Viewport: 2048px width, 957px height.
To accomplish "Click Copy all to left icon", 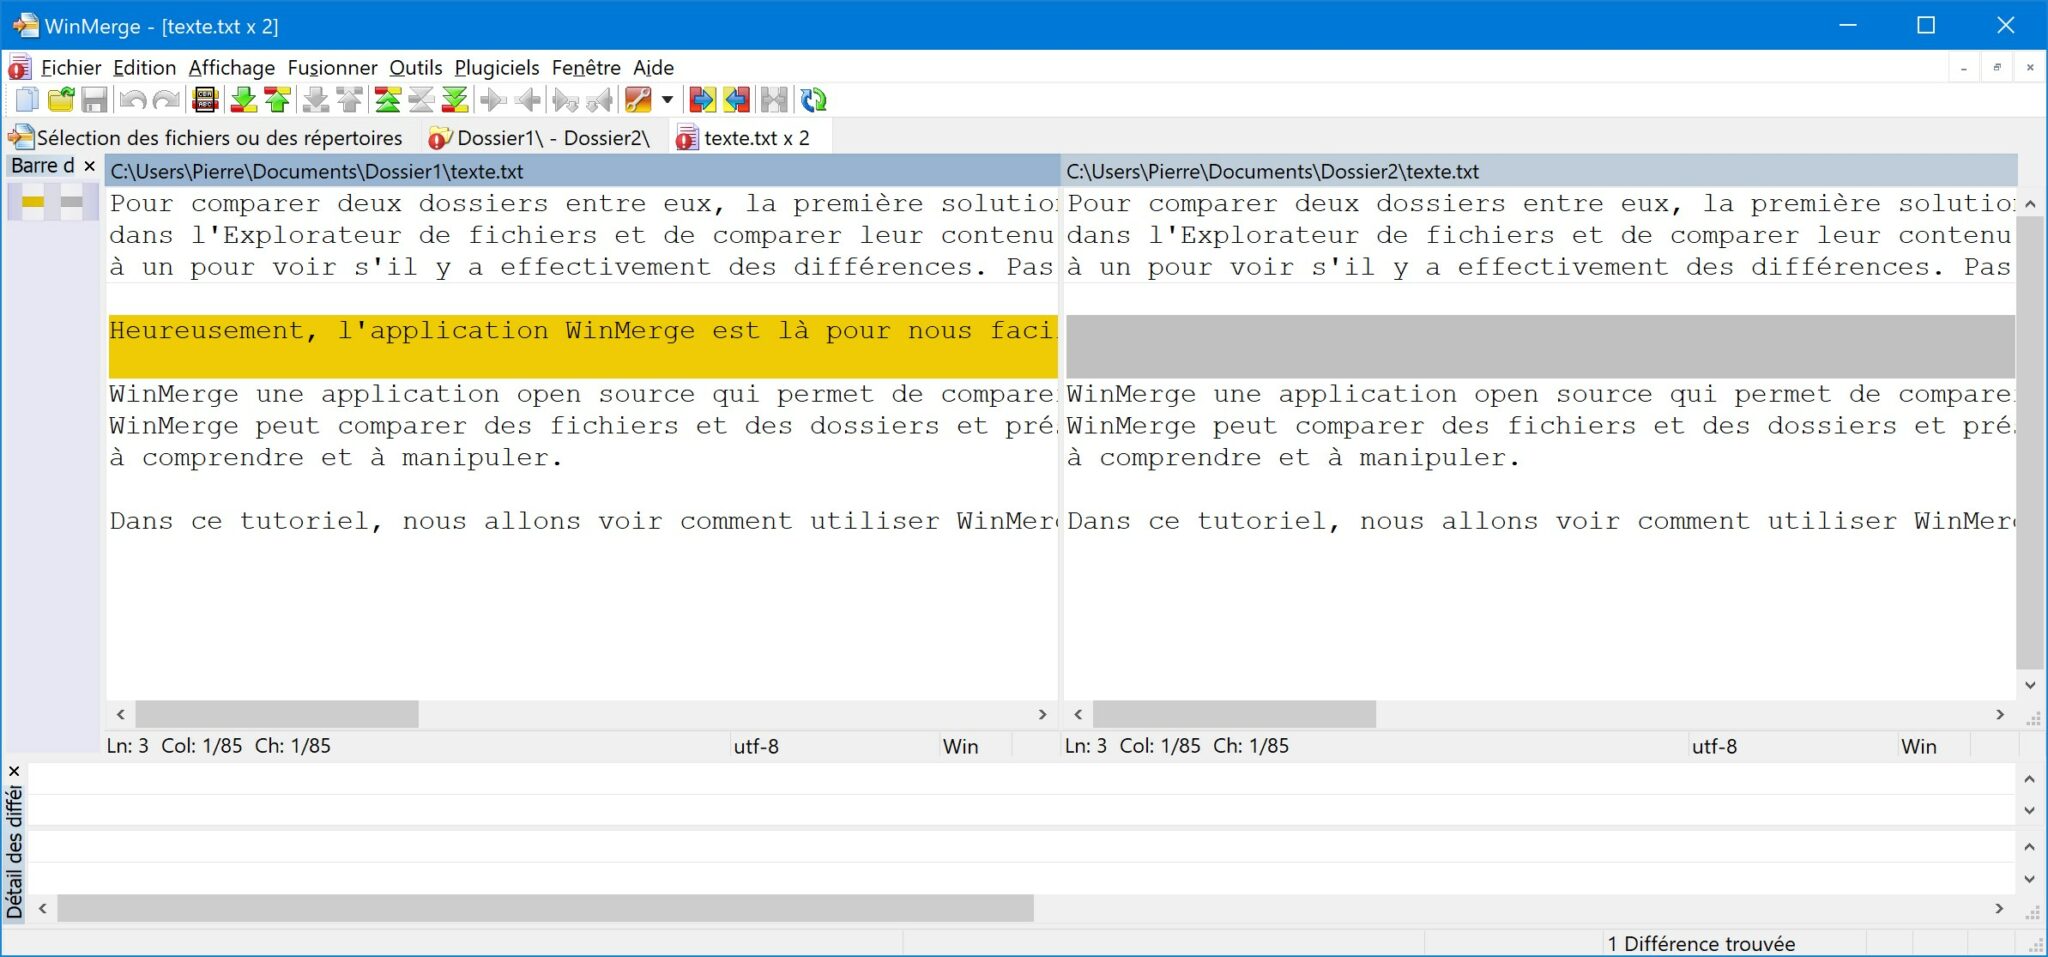I will point(737,100).
